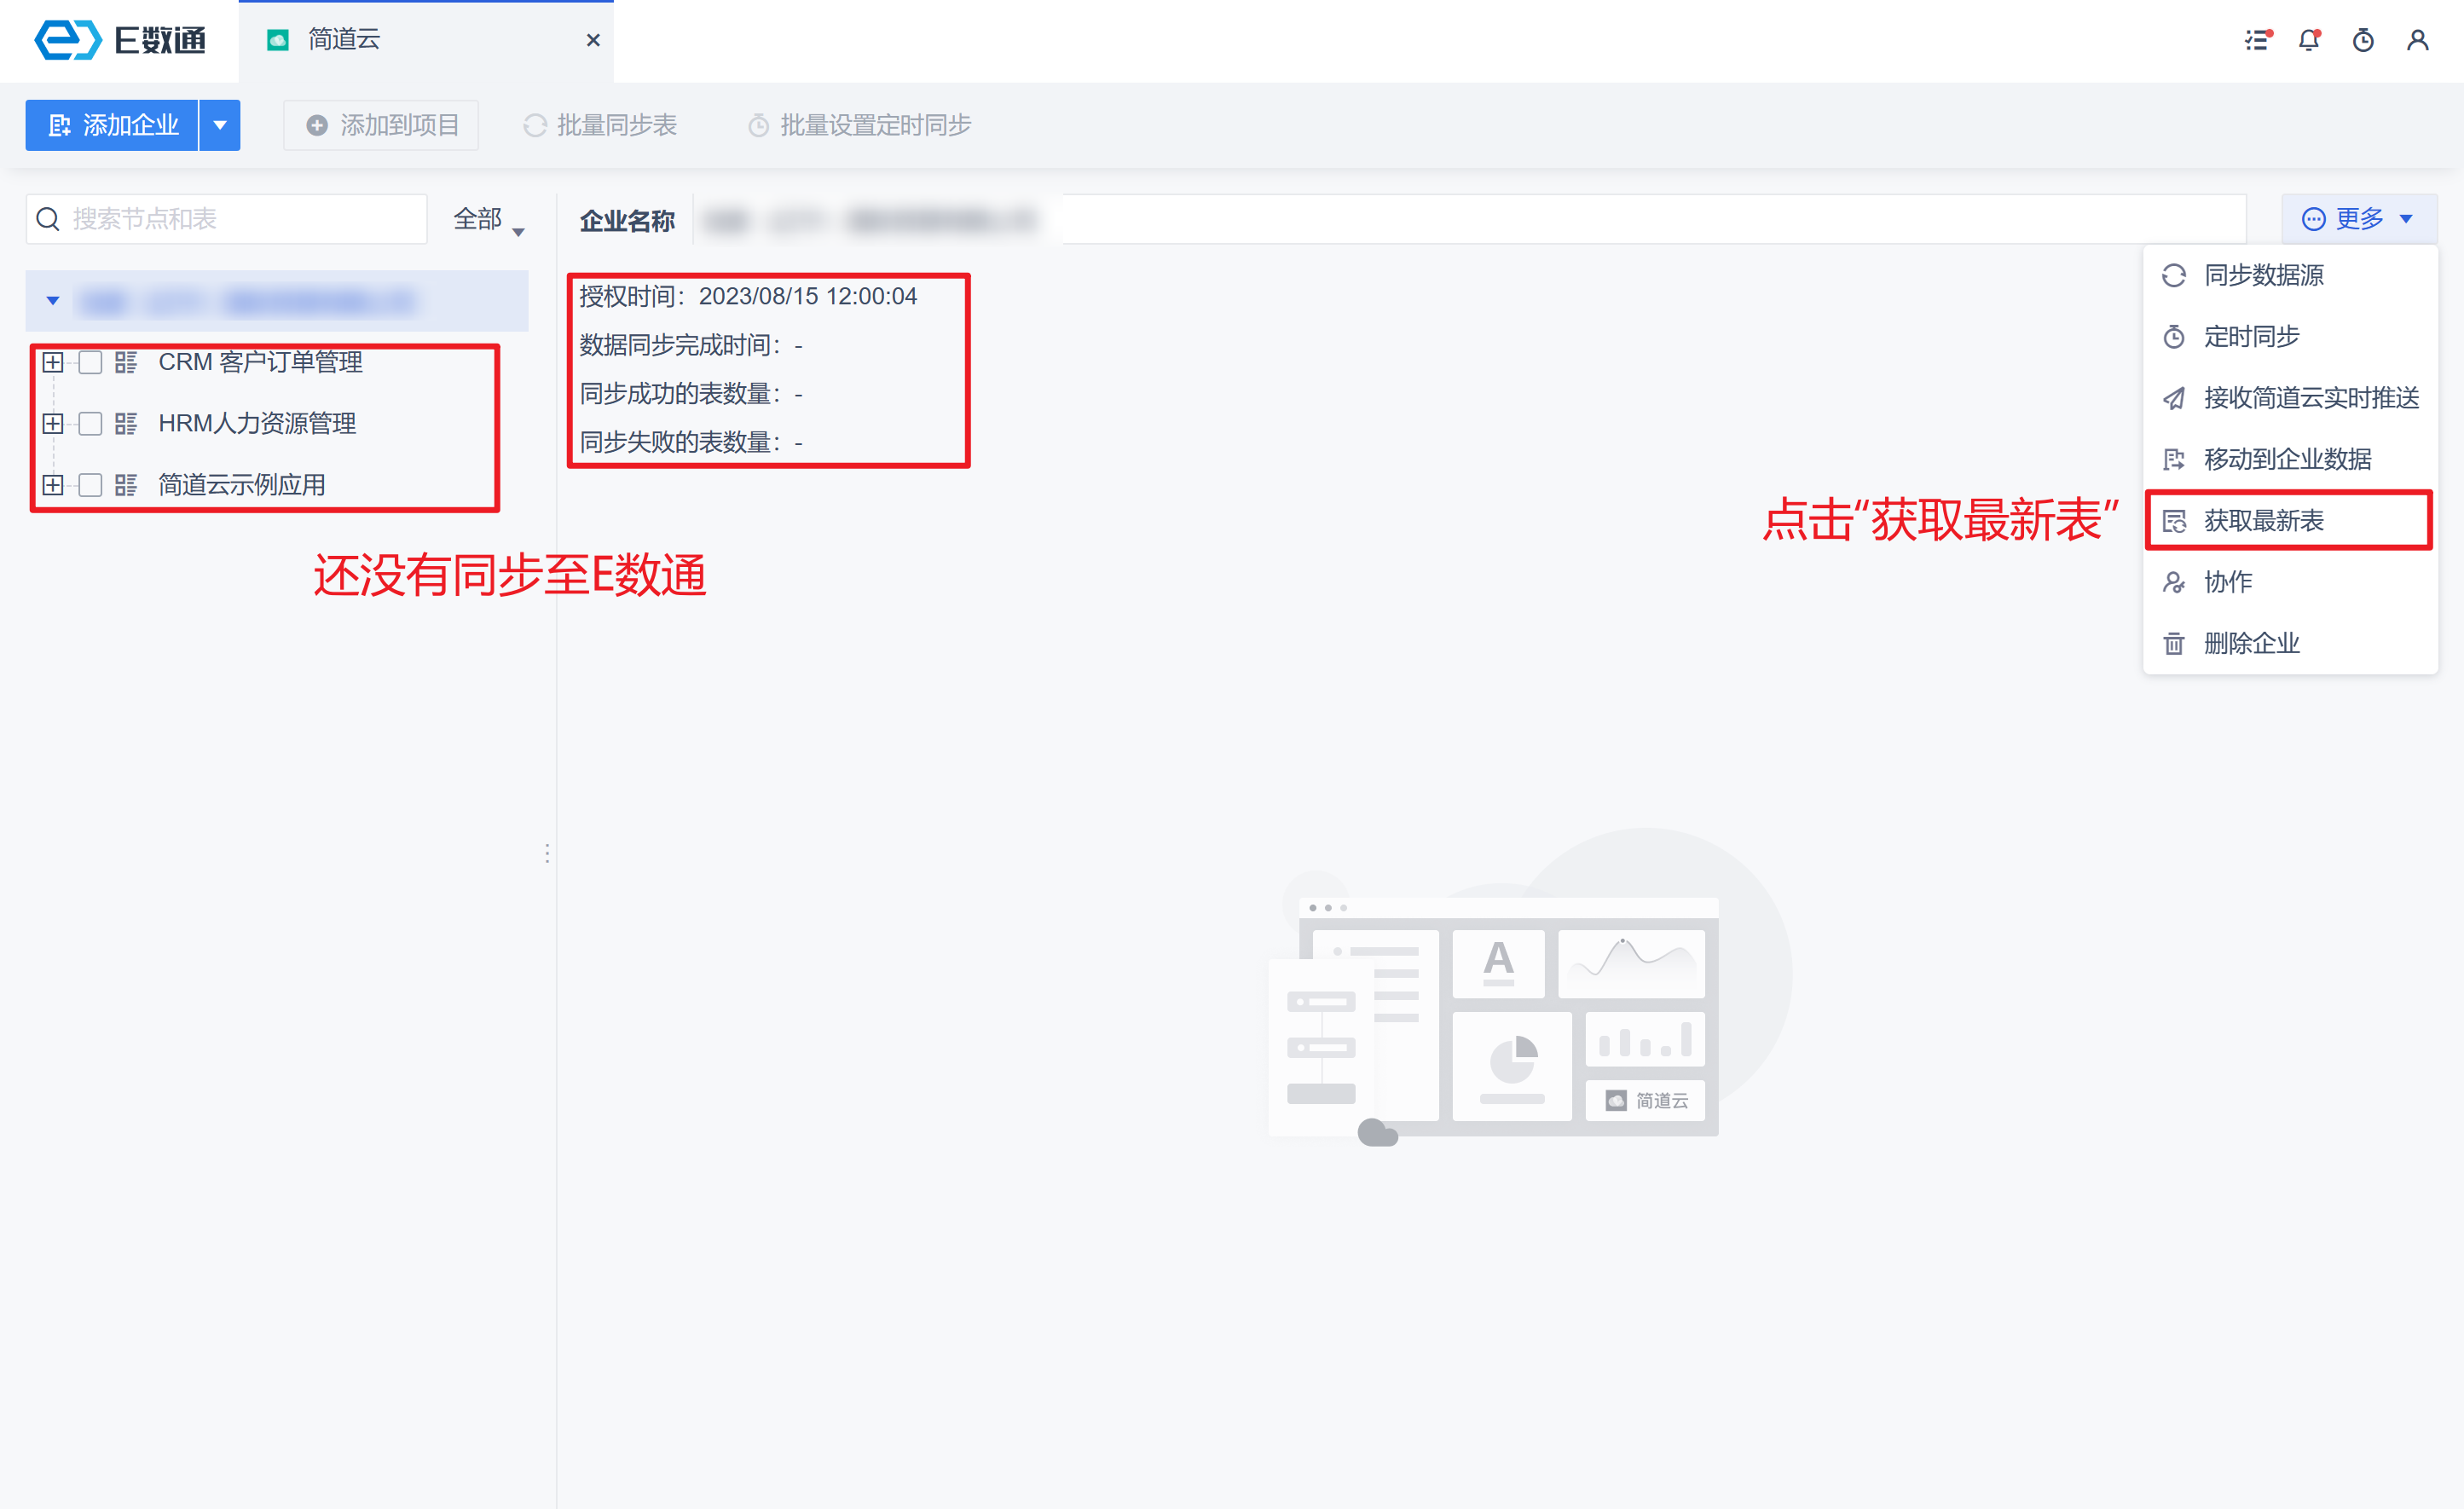Viewport: 2464px width, 1509px height.
Task: Click the timer clock icon in header
Action: coord(2363,40)
